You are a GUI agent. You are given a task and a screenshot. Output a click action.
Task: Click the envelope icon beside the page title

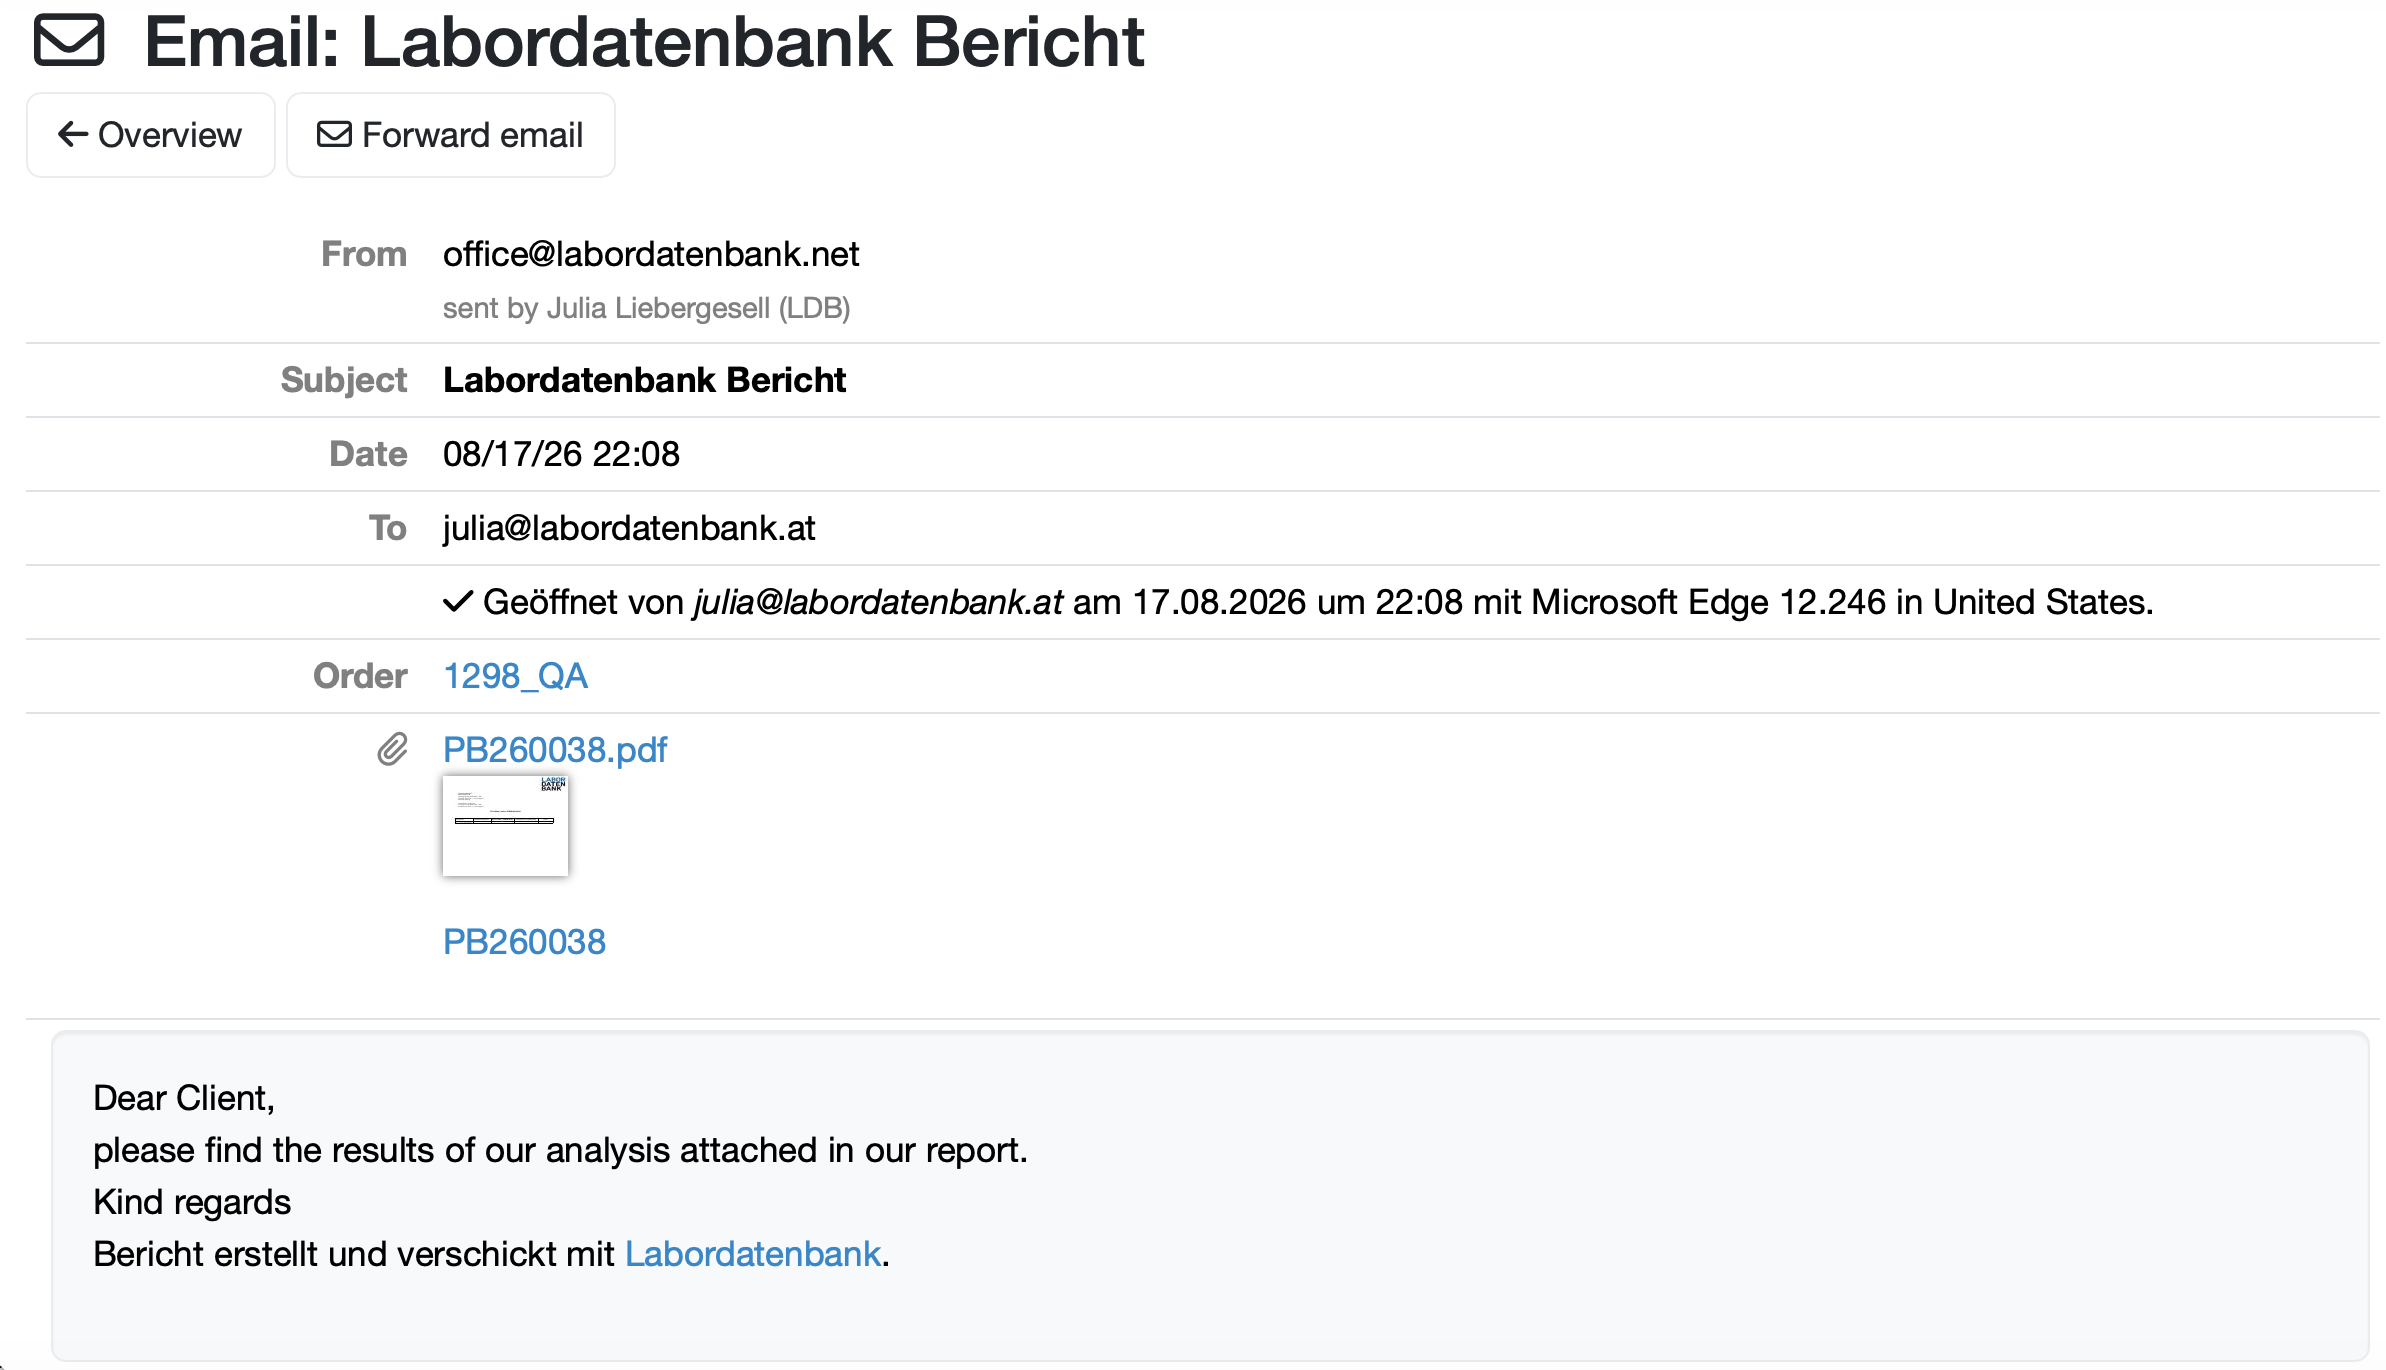pyautogui.click(x=69, y=41)
